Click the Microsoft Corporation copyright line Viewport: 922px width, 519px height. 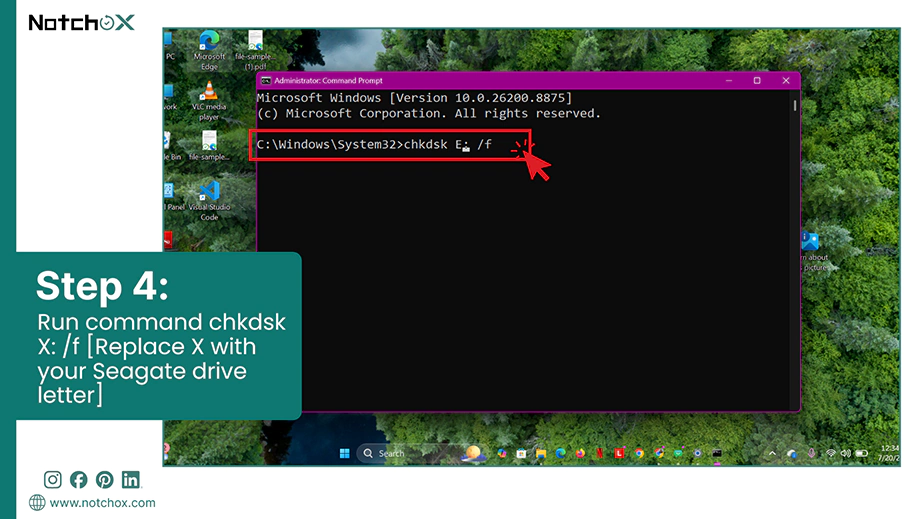tap(429, 113)
